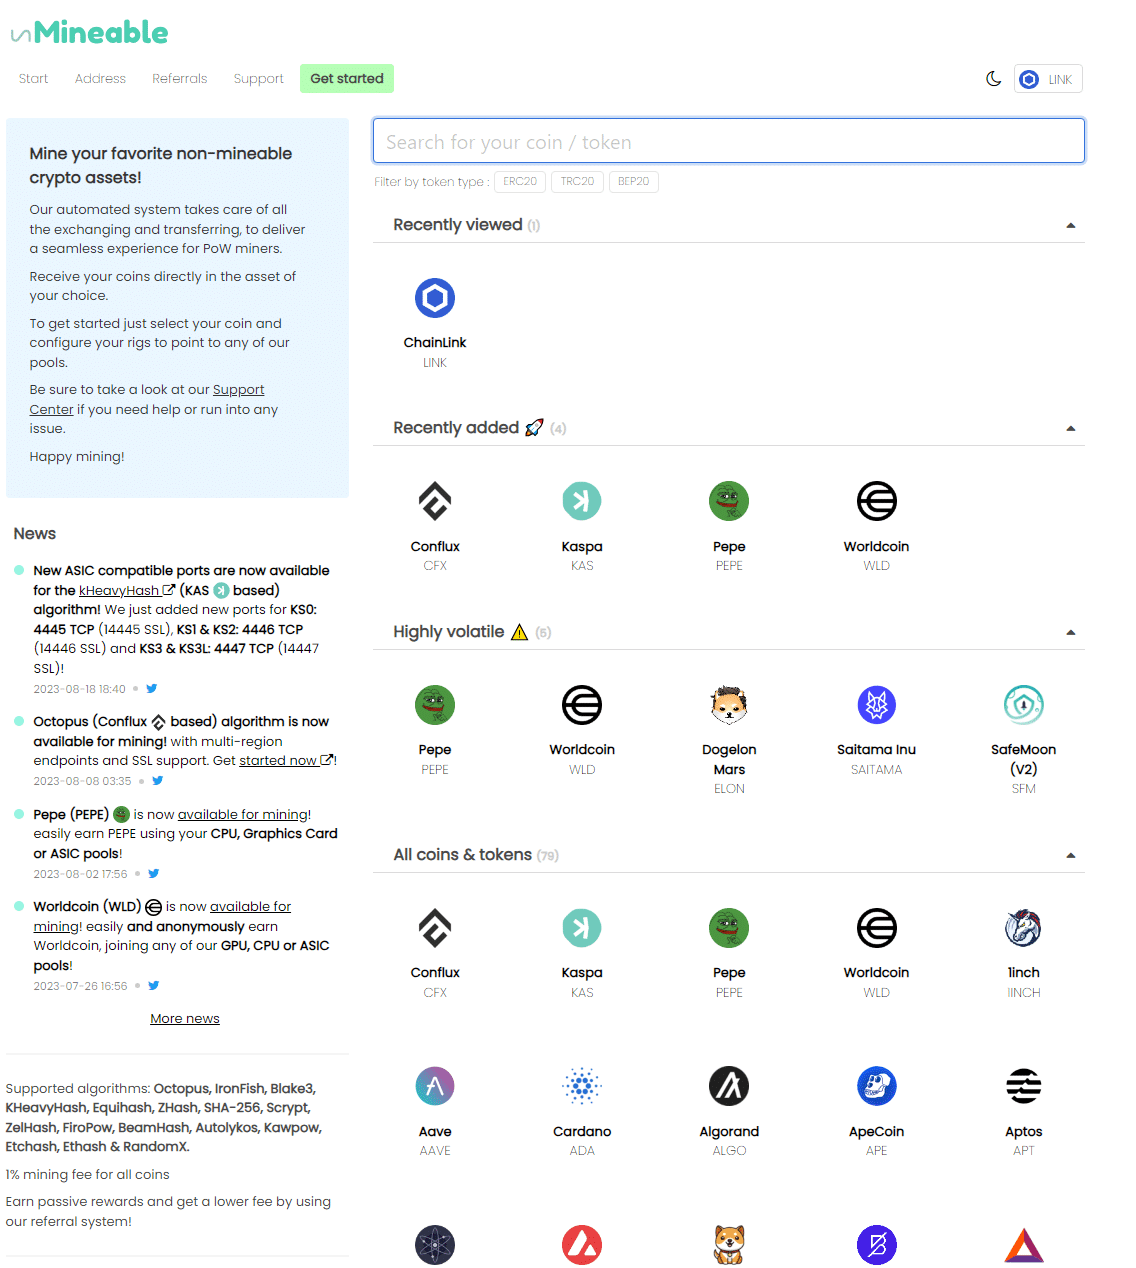Open the Referrals menu item
Viewport: 1136px width, 1268px height.
(x=180, y=79)
